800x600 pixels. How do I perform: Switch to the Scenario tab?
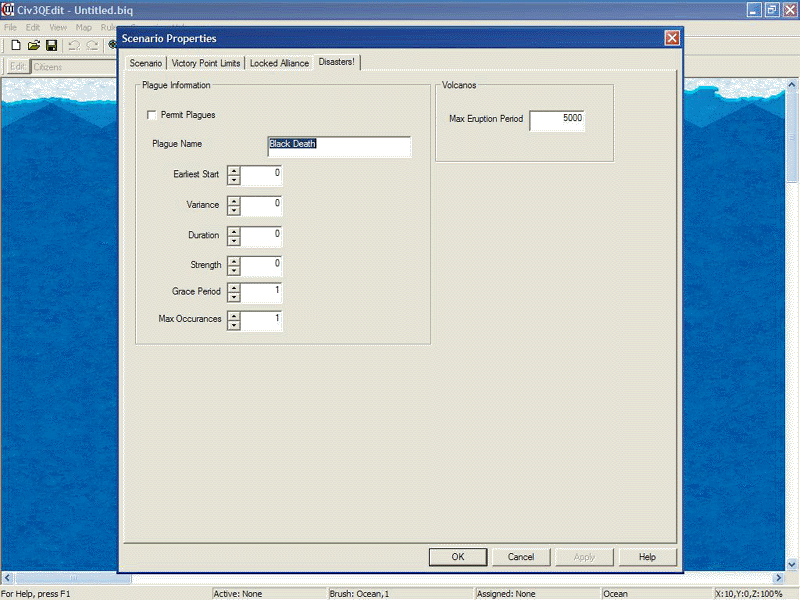(145, 63)
